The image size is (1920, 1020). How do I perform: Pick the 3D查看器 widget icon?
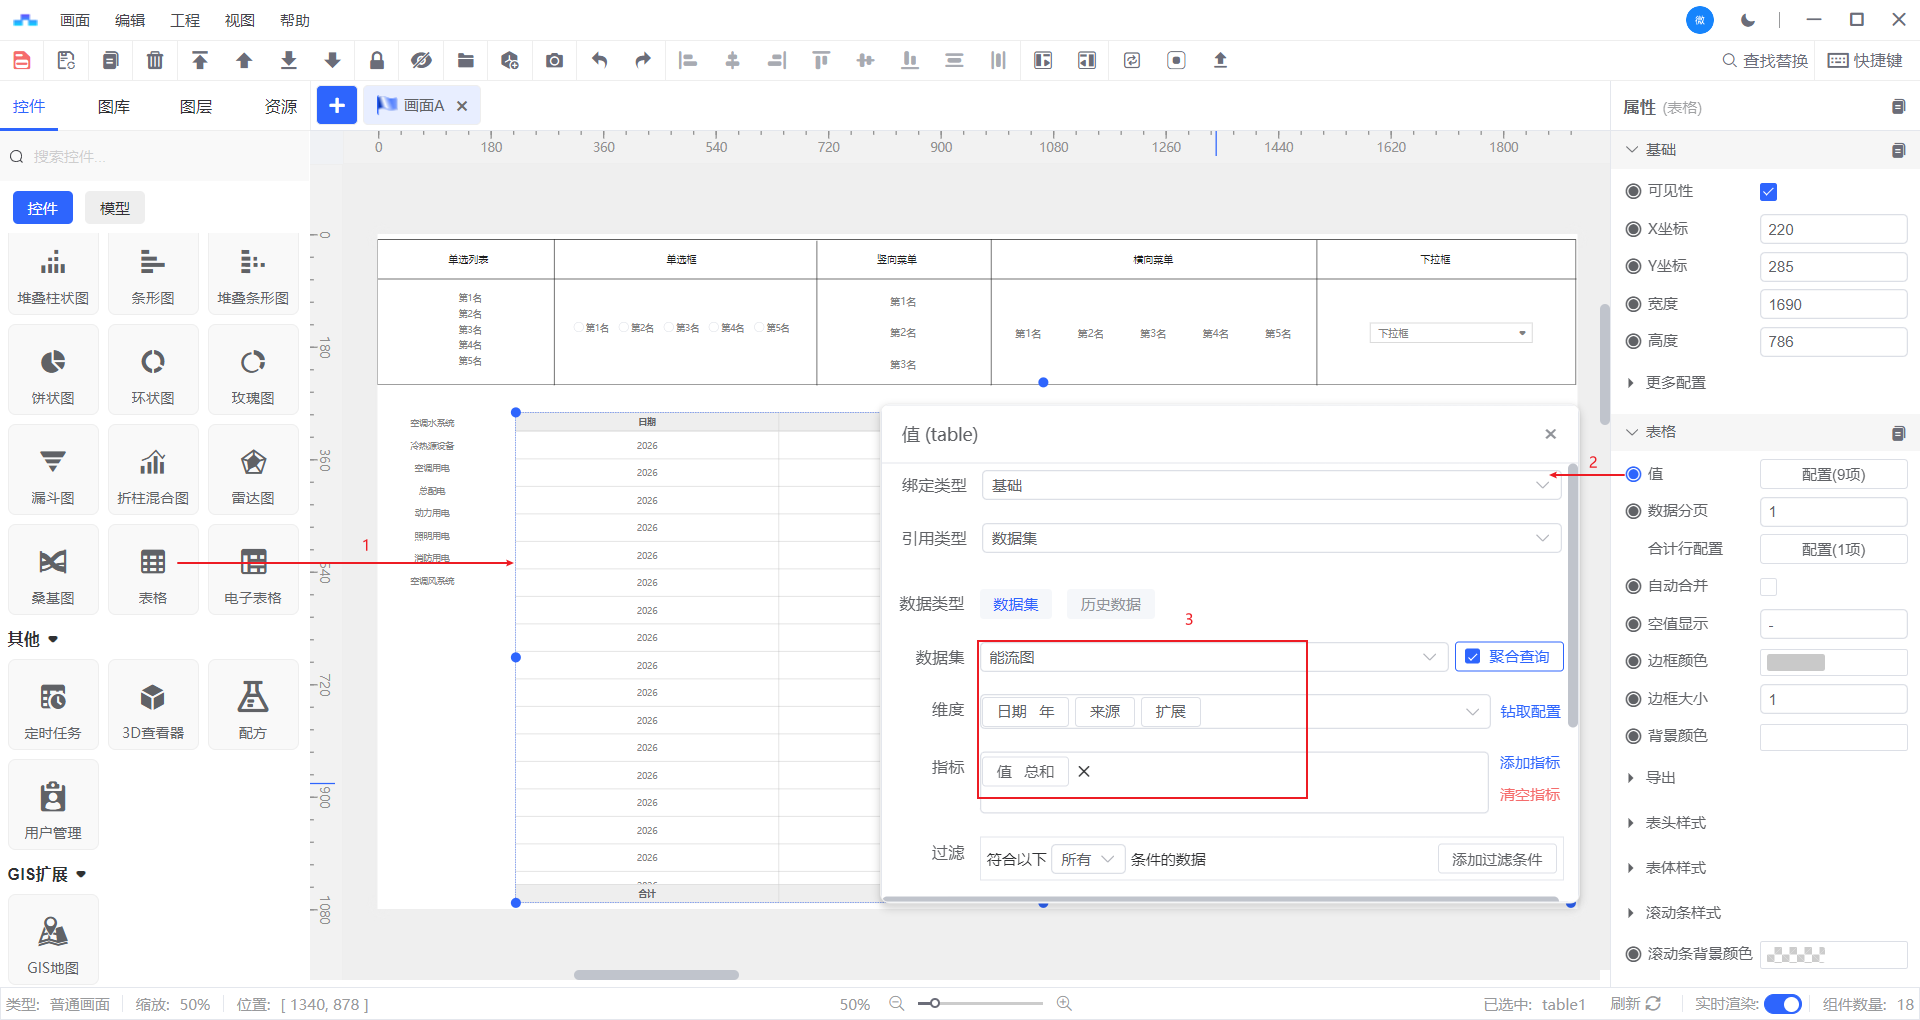153,706
